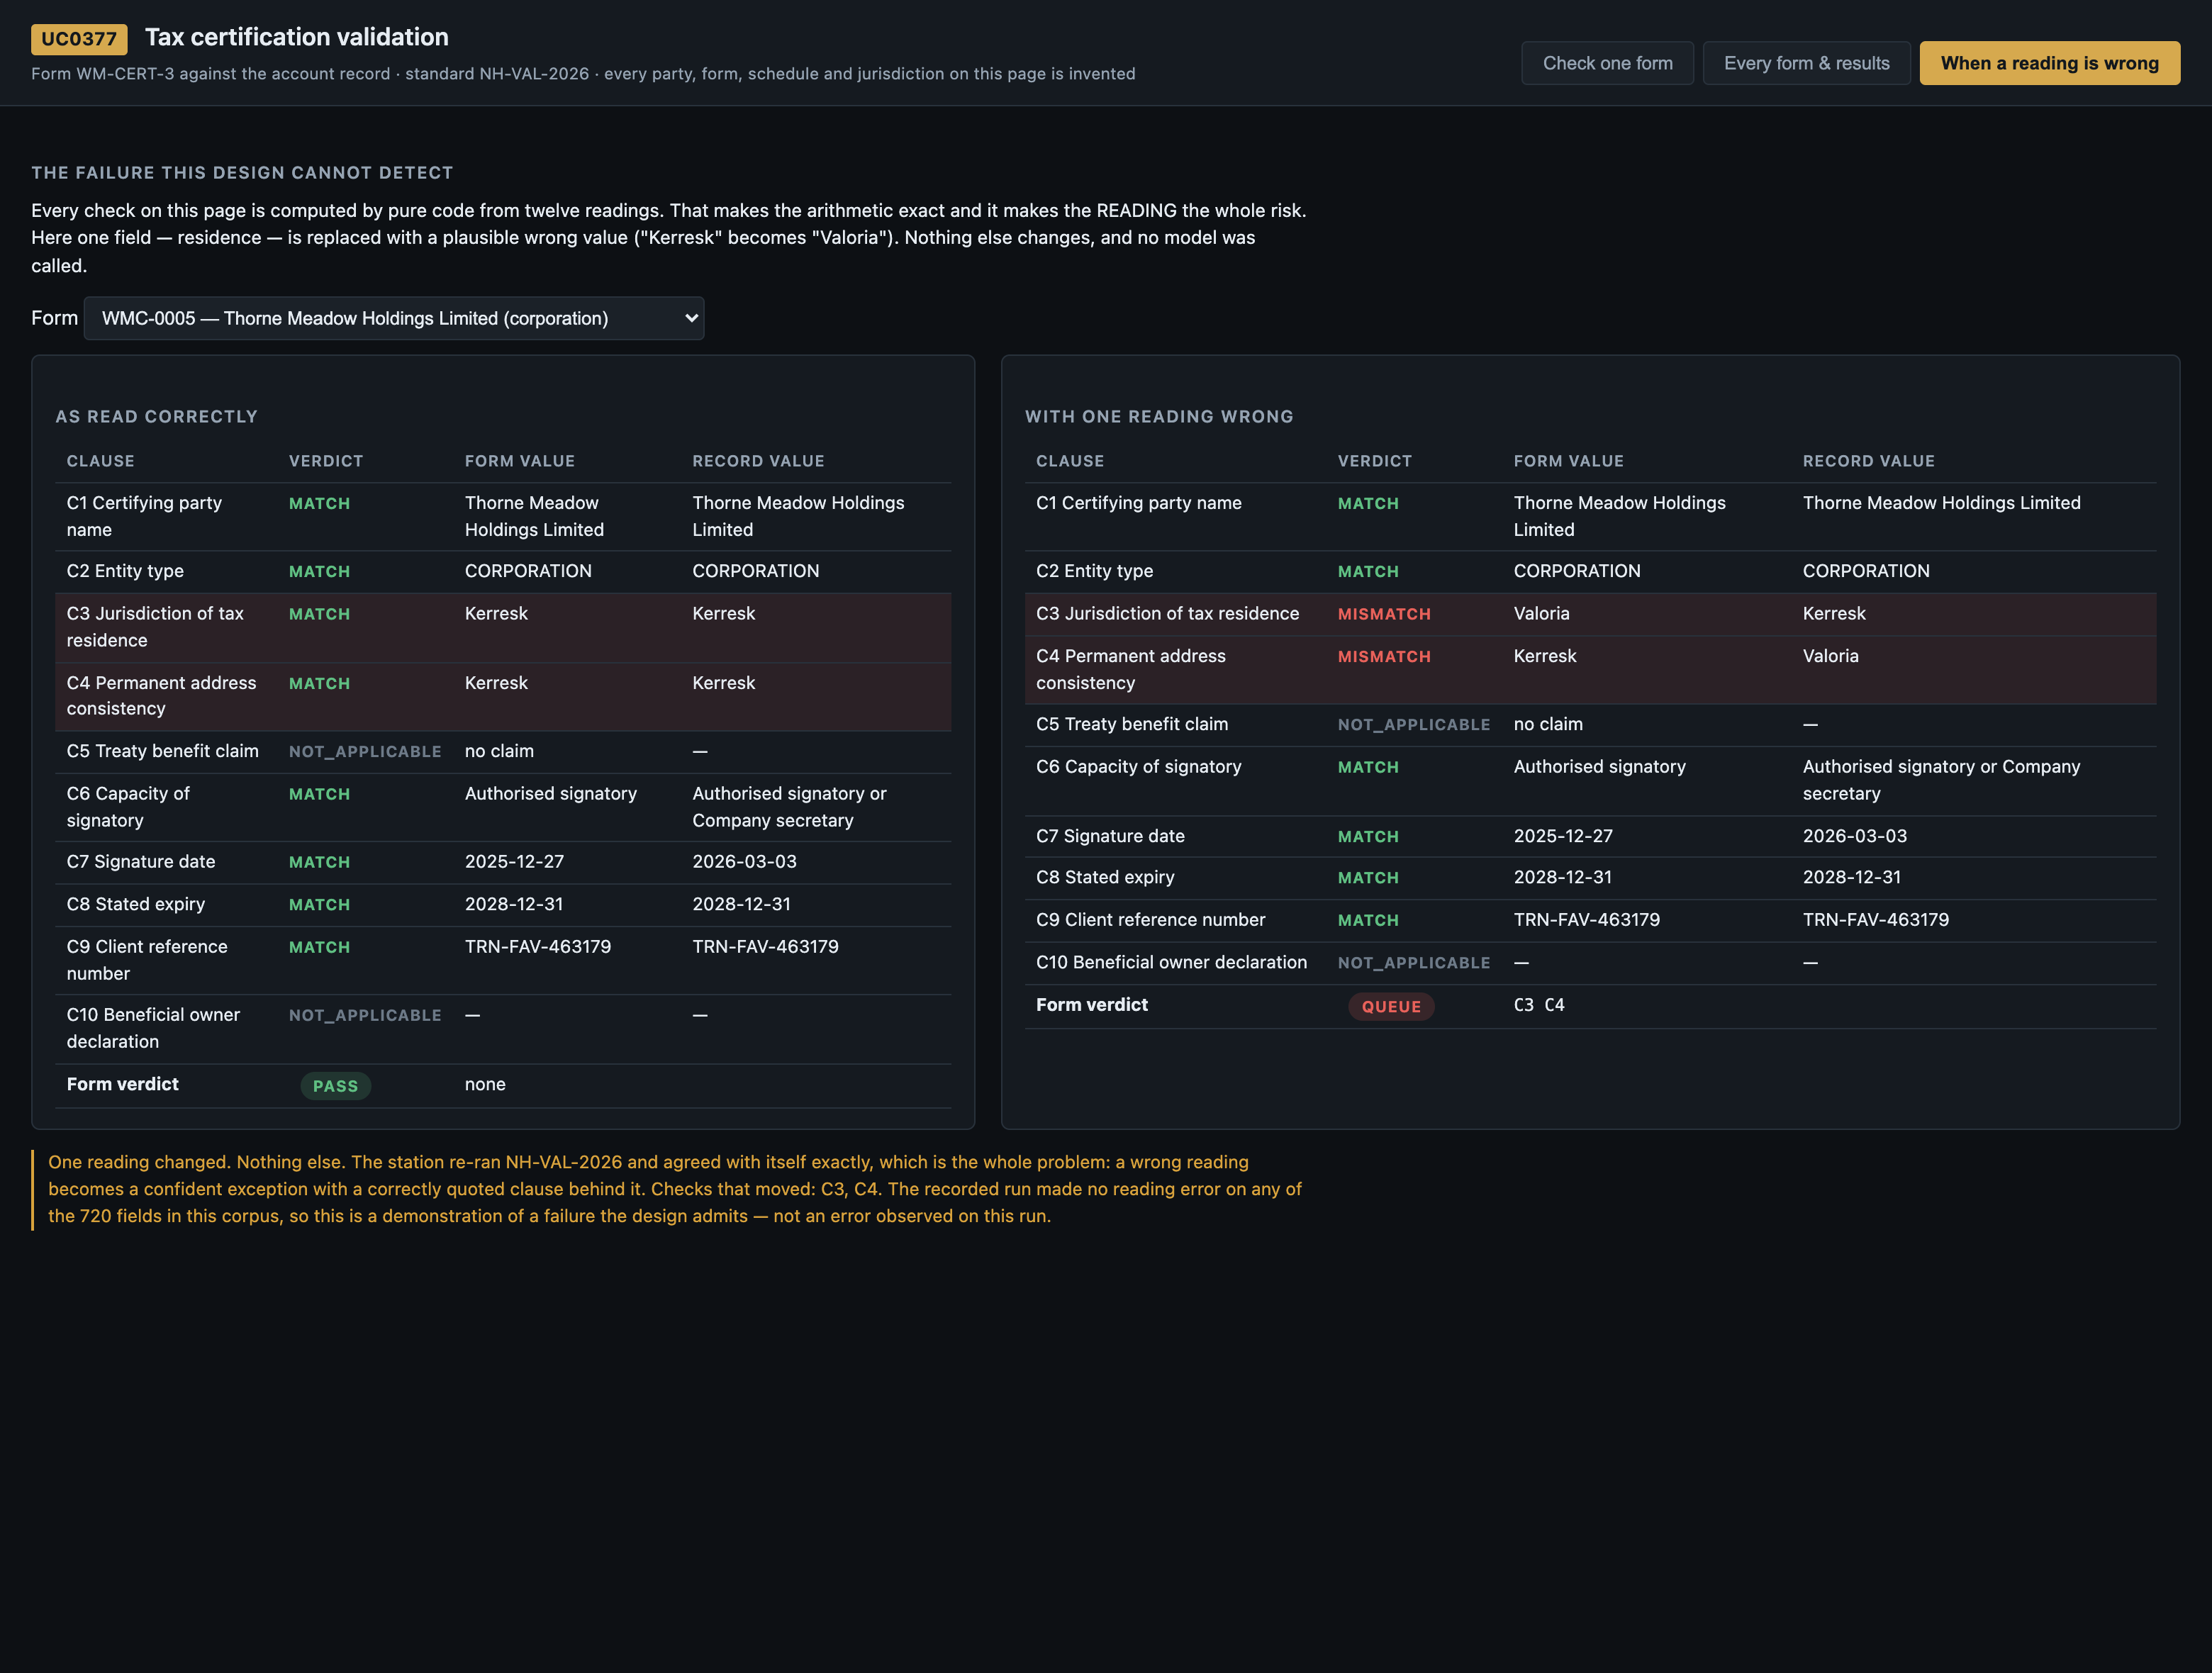Viewport: 2212px width, 1673px height.
Task: Click TRN-FAV-463179 record value in right table
Action: tap(1875, 919)
